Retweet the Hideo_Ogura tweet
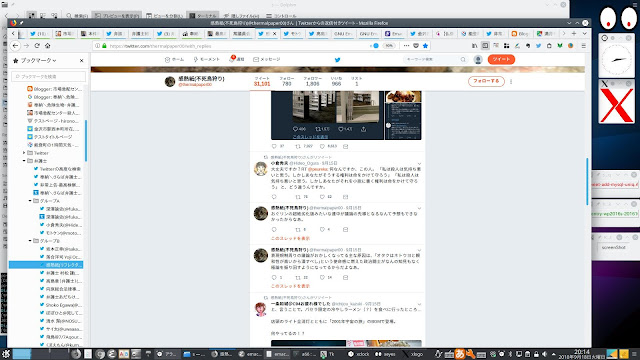The image size is (640, 360). click(x=298, y=197)
